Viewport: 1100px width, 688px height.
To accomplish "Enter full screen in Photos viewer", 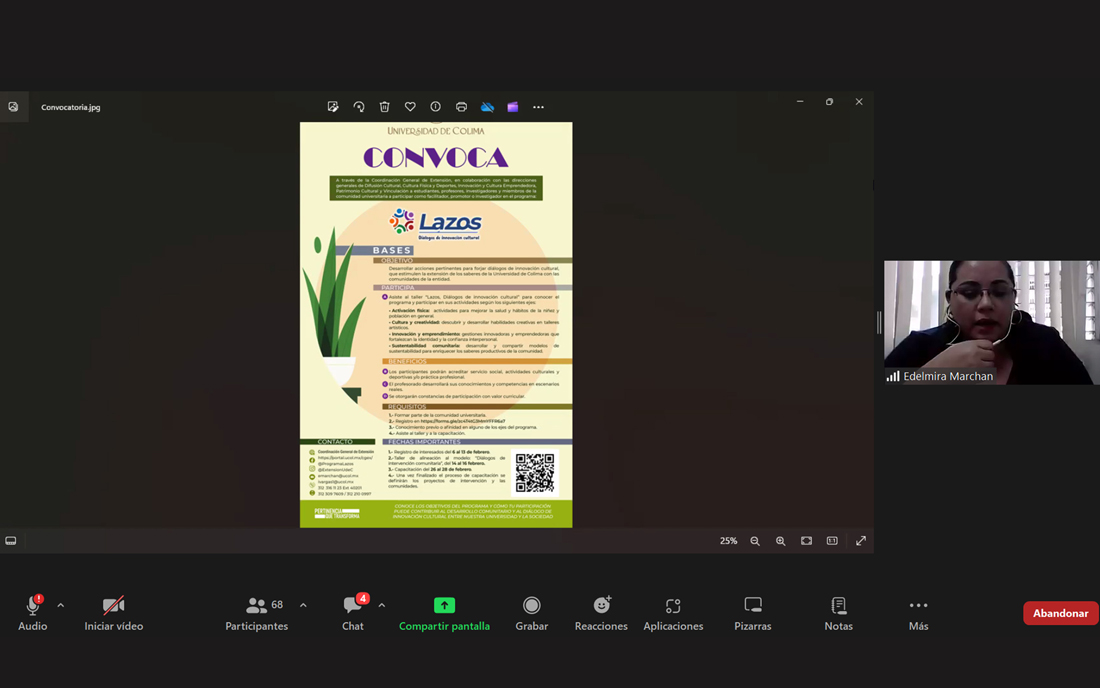I will (861, 541).
